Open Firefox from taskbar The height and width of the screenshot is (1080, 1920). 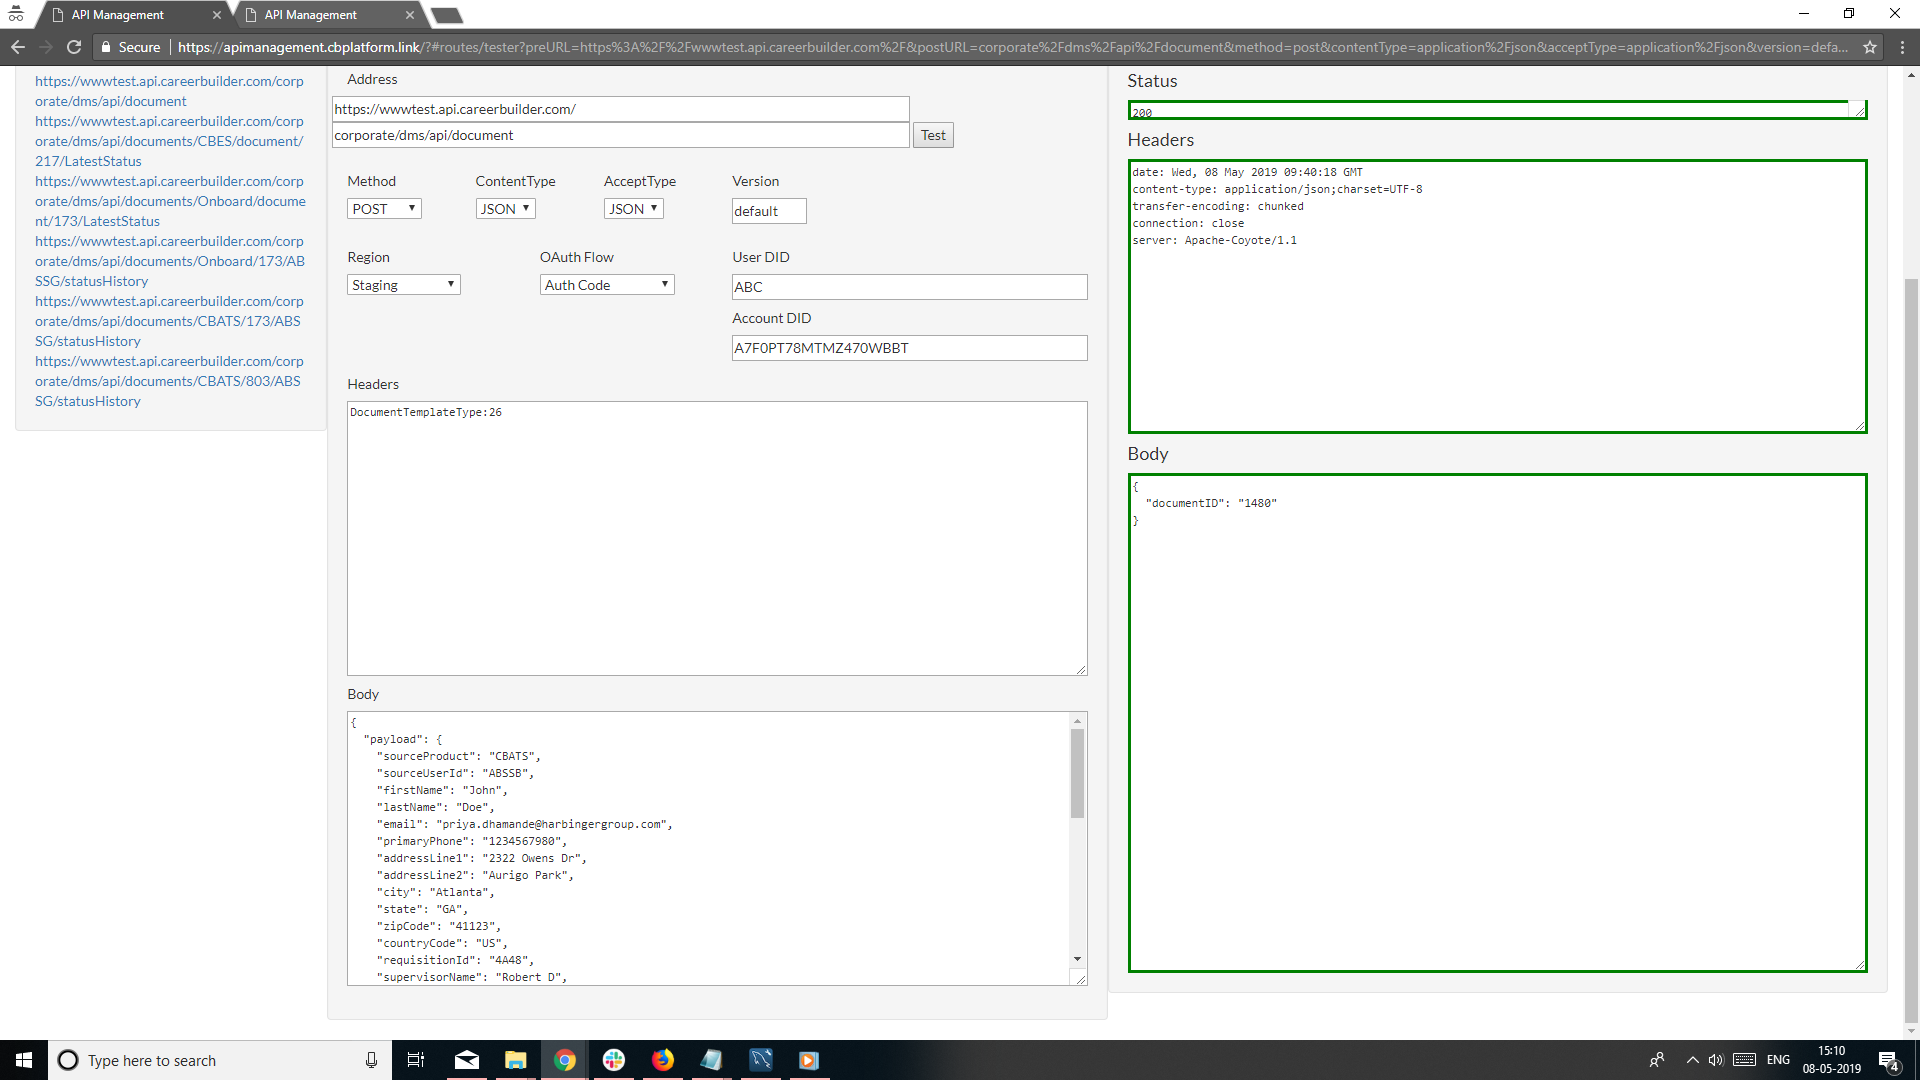coord(663,1060)
